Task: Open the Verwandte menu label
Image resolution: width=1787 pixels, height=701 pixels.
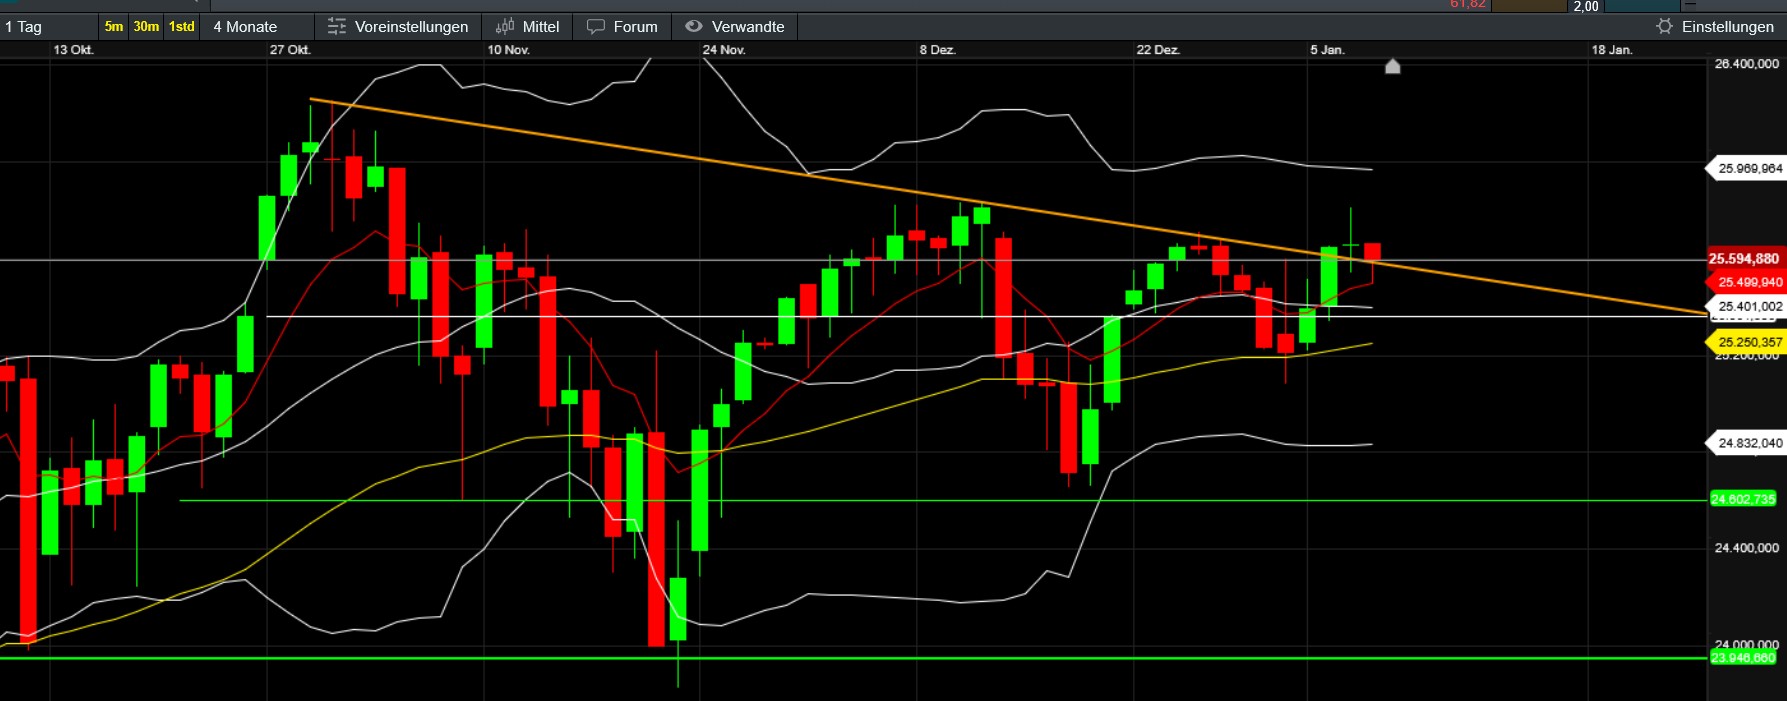Action: click(747, 27)
